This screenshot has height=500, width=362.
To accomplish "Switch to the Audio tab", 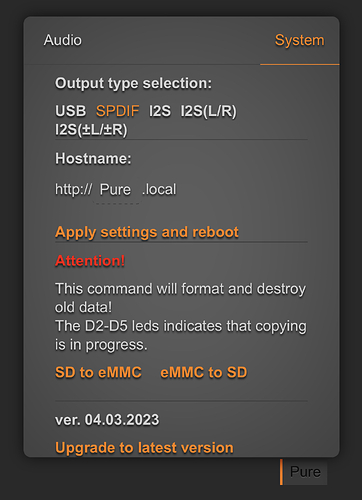I will pos(63,40).
